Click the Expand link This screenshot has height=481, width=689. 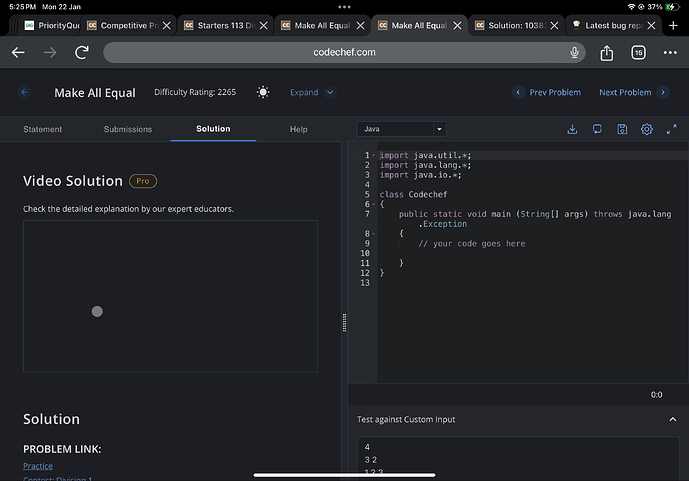pos(304,92)
